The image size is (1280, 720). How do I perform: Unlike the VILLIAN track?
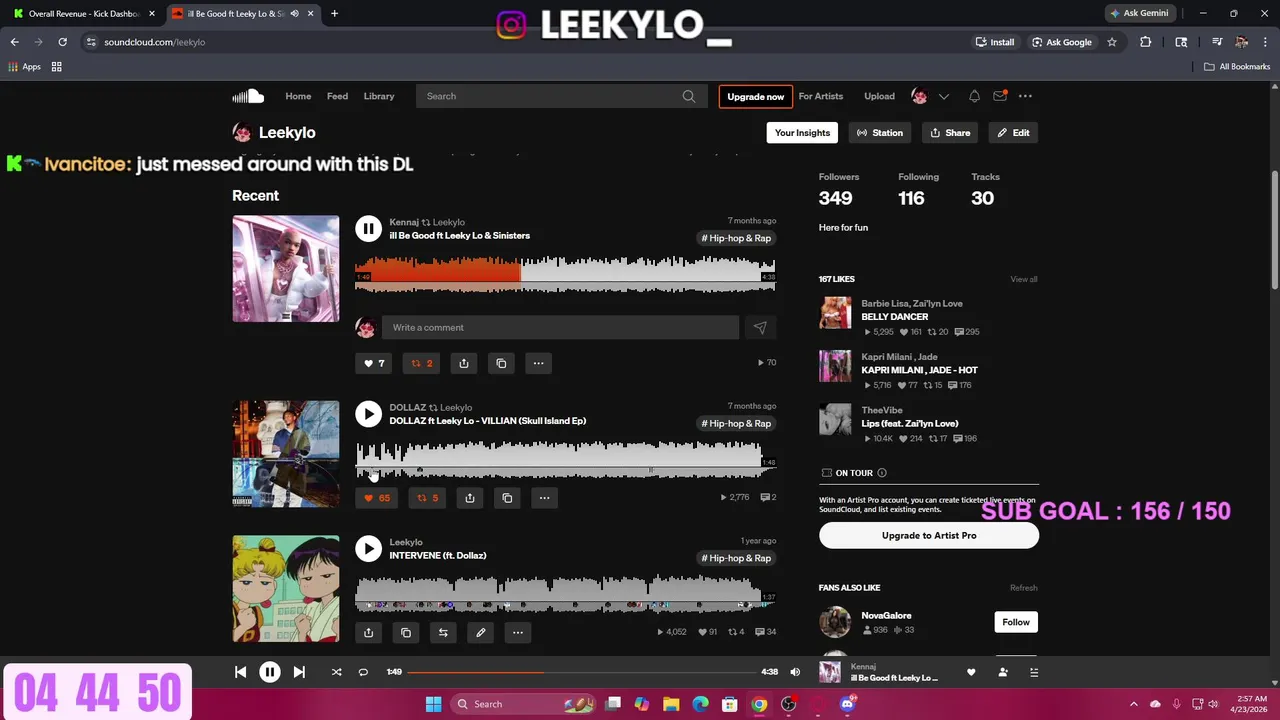tap(377, 498)
